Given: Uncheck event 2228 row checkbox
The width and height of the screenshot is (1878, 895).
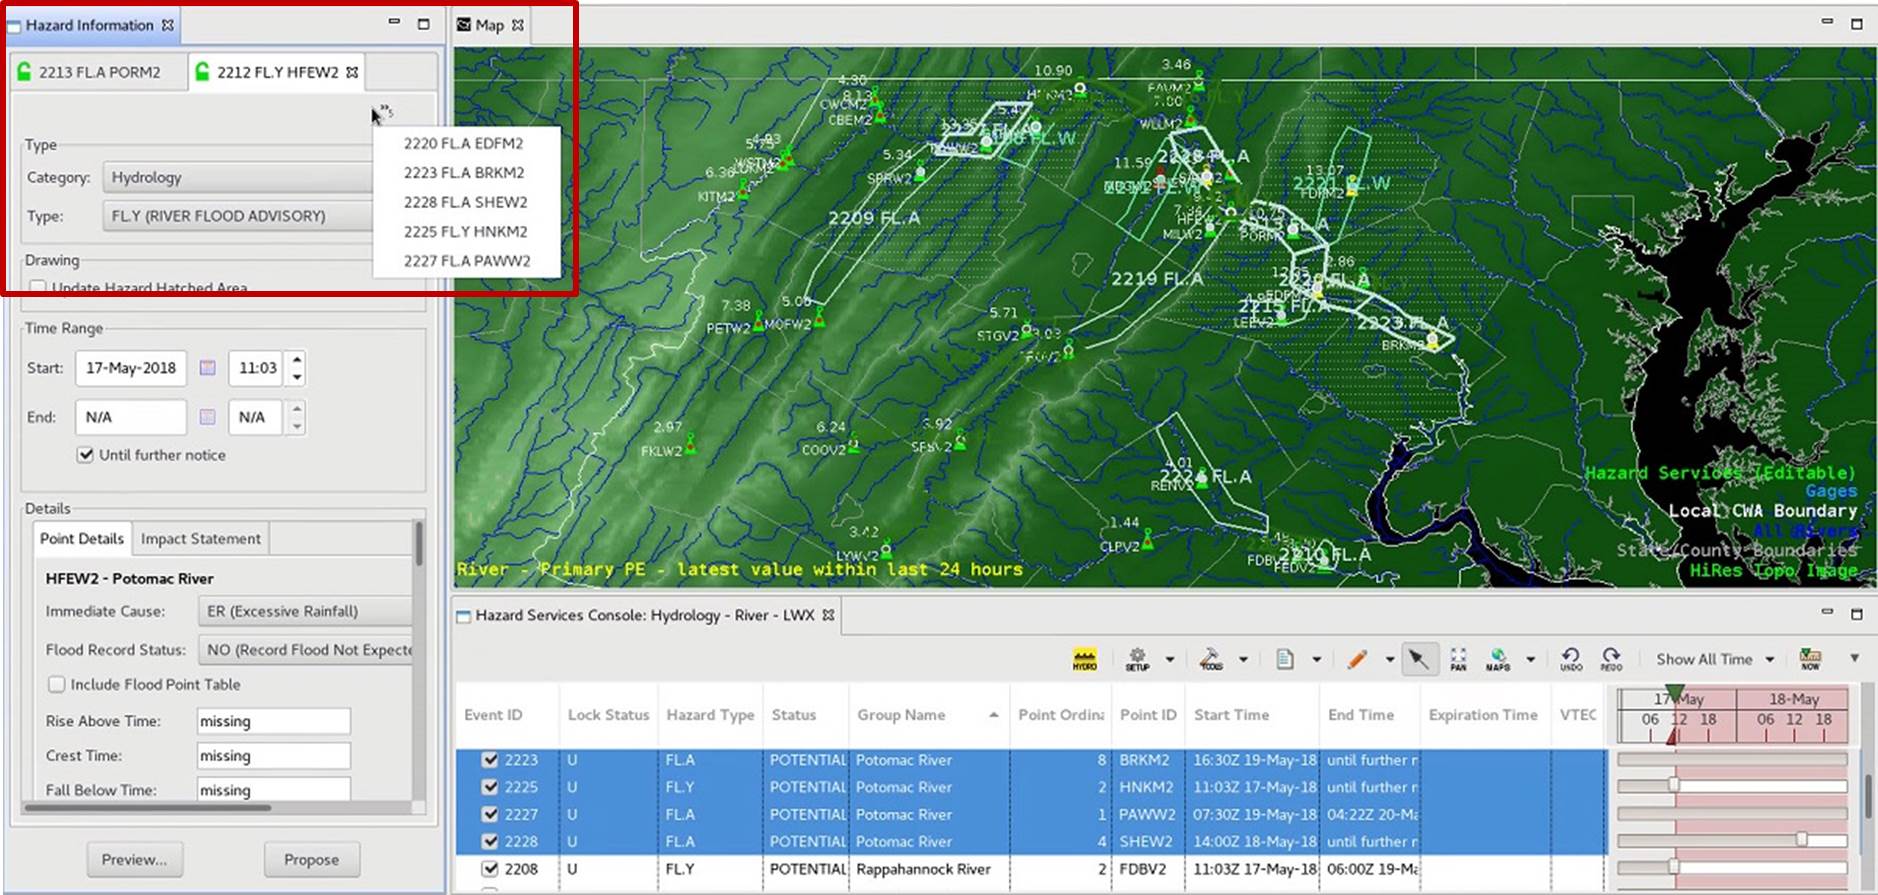Looking at the screenshot, I should pos(490,841).
